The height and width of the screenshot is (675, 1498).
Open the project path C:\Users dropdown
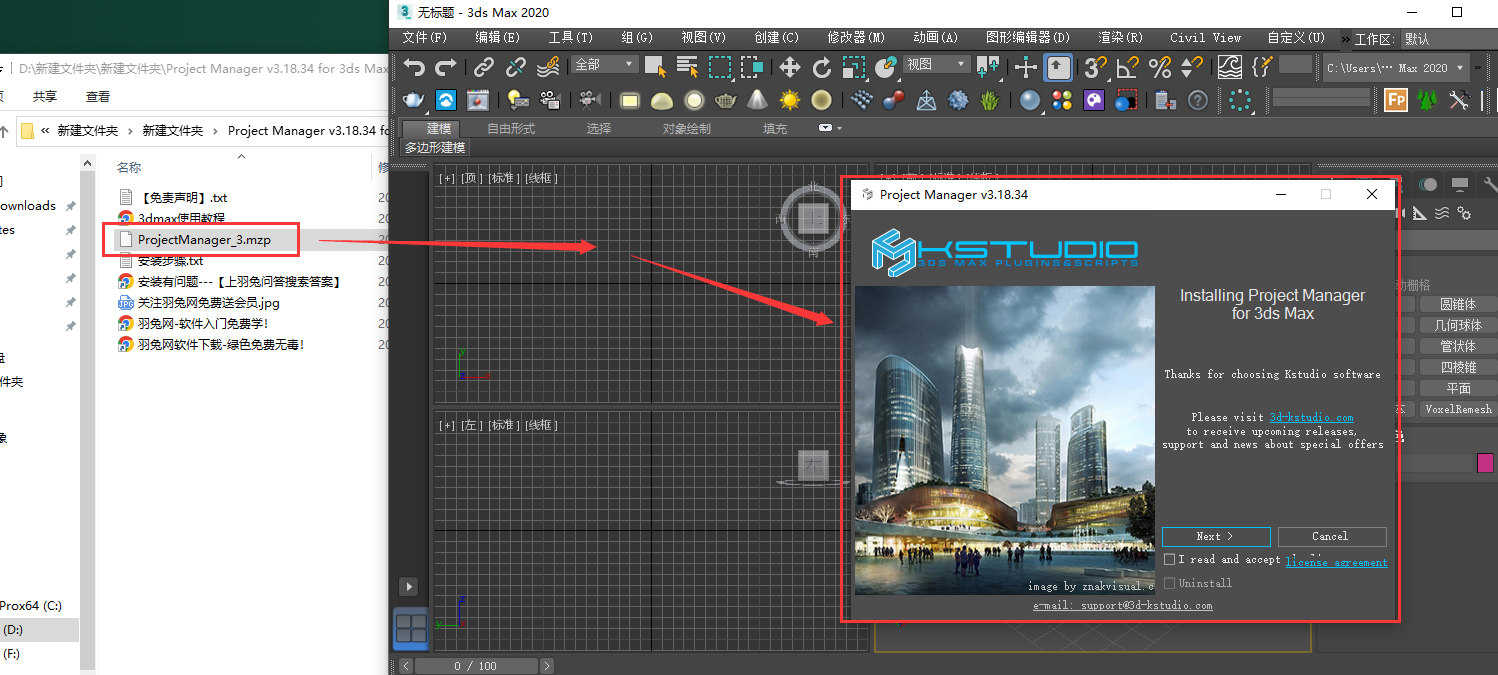pyautogui.click(x=1394, y=68)
